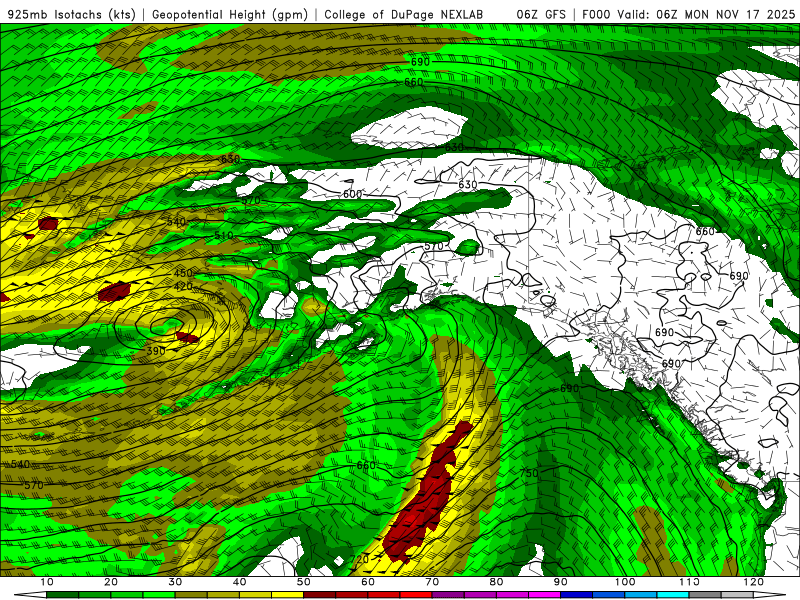Click the left arrow cap of the color bar
This screenshot has height=600, width=800.
point(31,595)
